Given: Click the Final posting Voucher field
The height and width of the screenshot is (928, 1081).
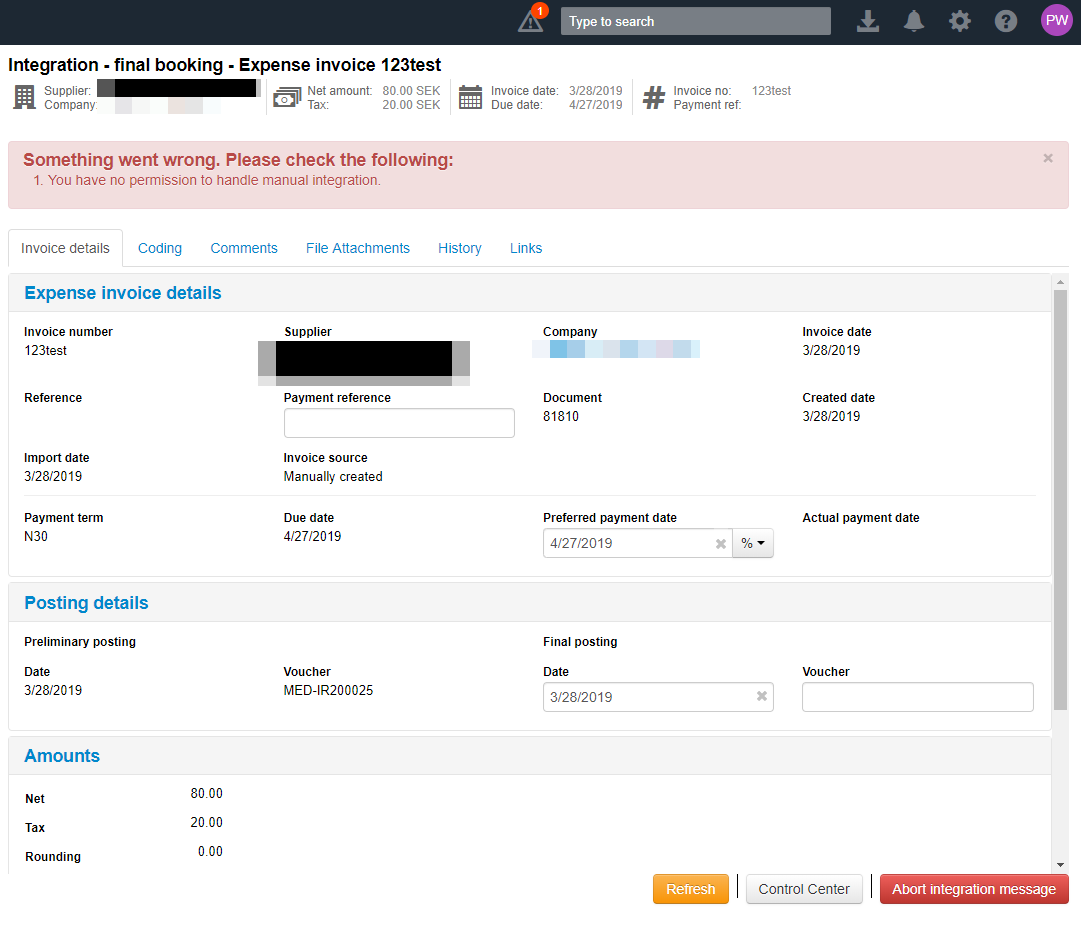Looking at the screenshot, I should [918, 697].
